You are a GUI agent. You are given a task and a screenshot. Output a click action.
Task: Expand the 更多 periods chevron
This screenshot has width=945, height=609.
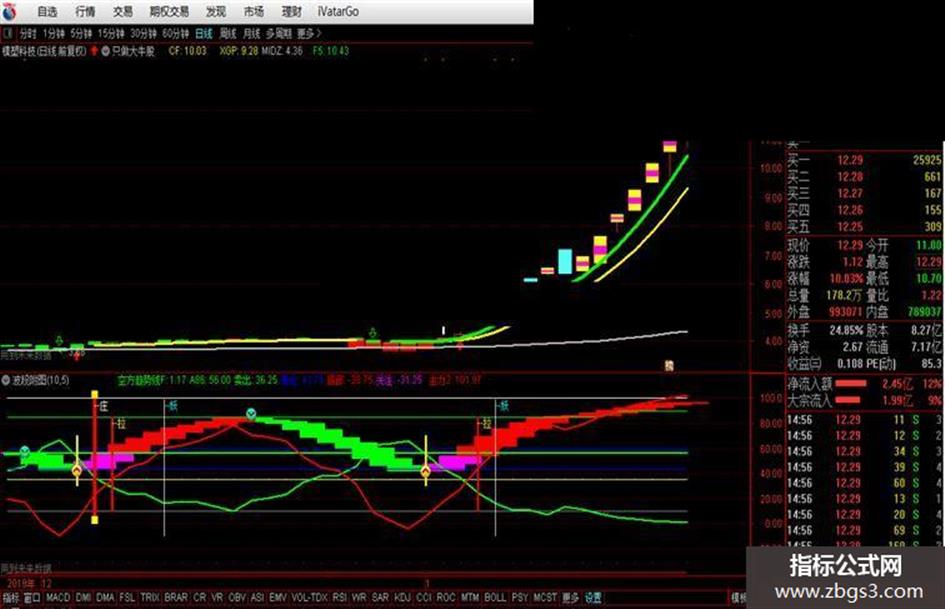click(x=309, y=33)
